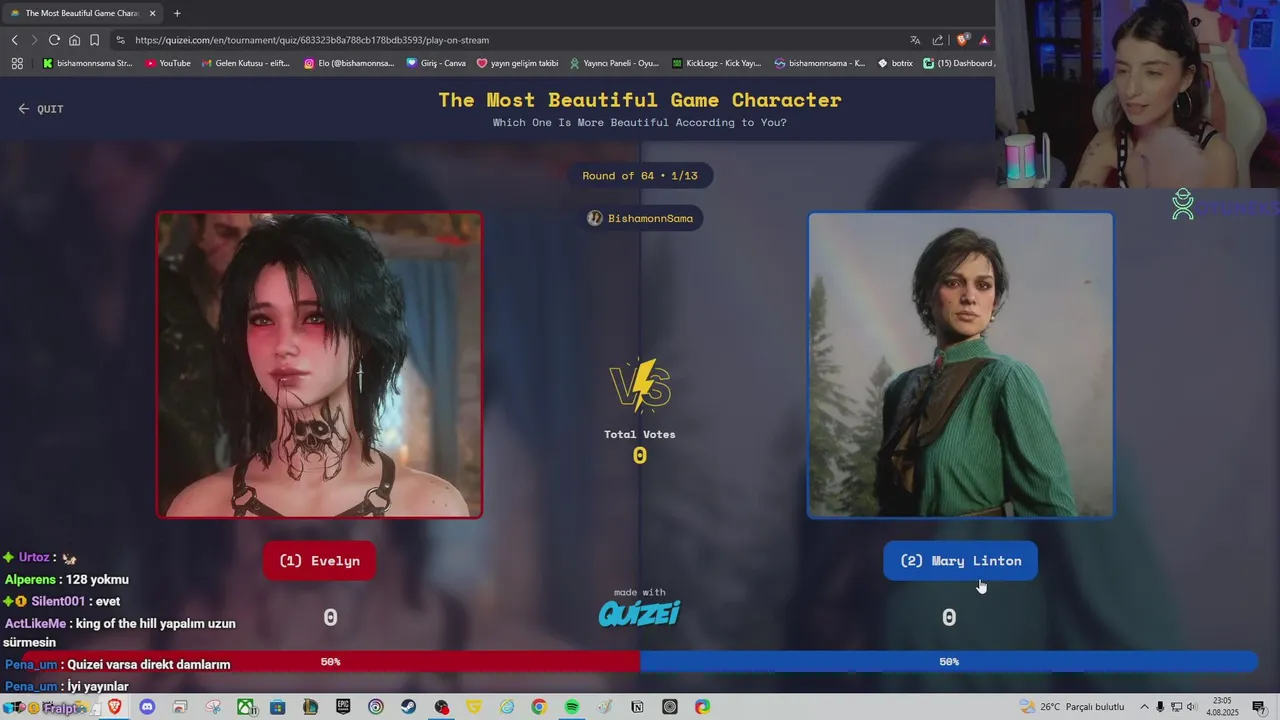Open the bookmarks bar apps grid icon
The width and height of the screenshot is (1280, 720).
point(17,63)
